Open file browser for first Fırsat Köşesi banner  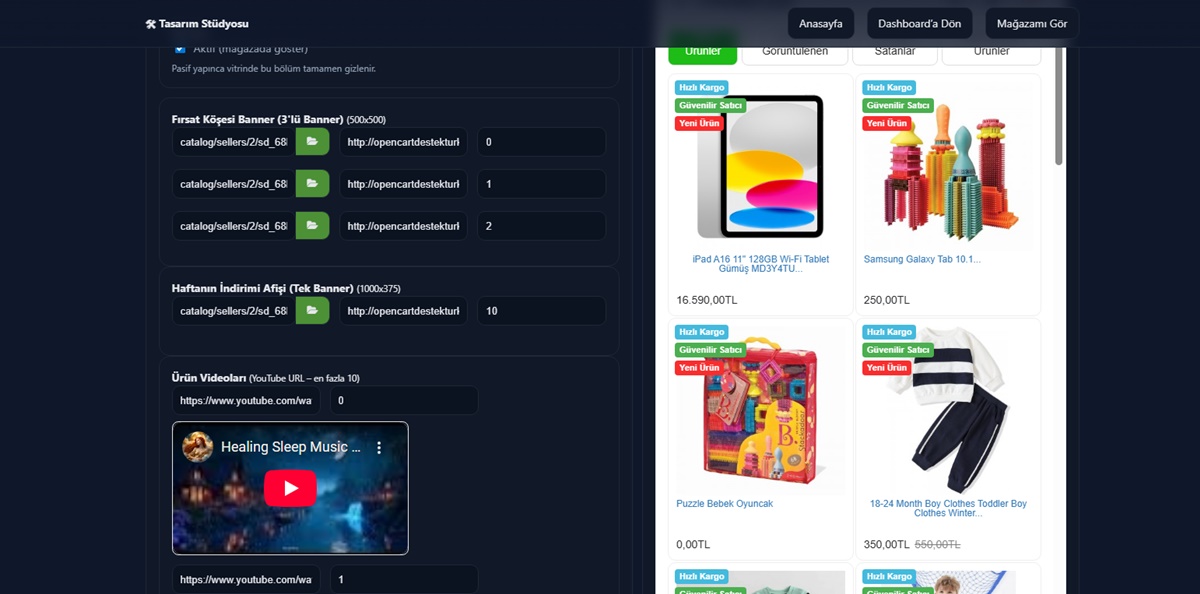pos(312,142)
